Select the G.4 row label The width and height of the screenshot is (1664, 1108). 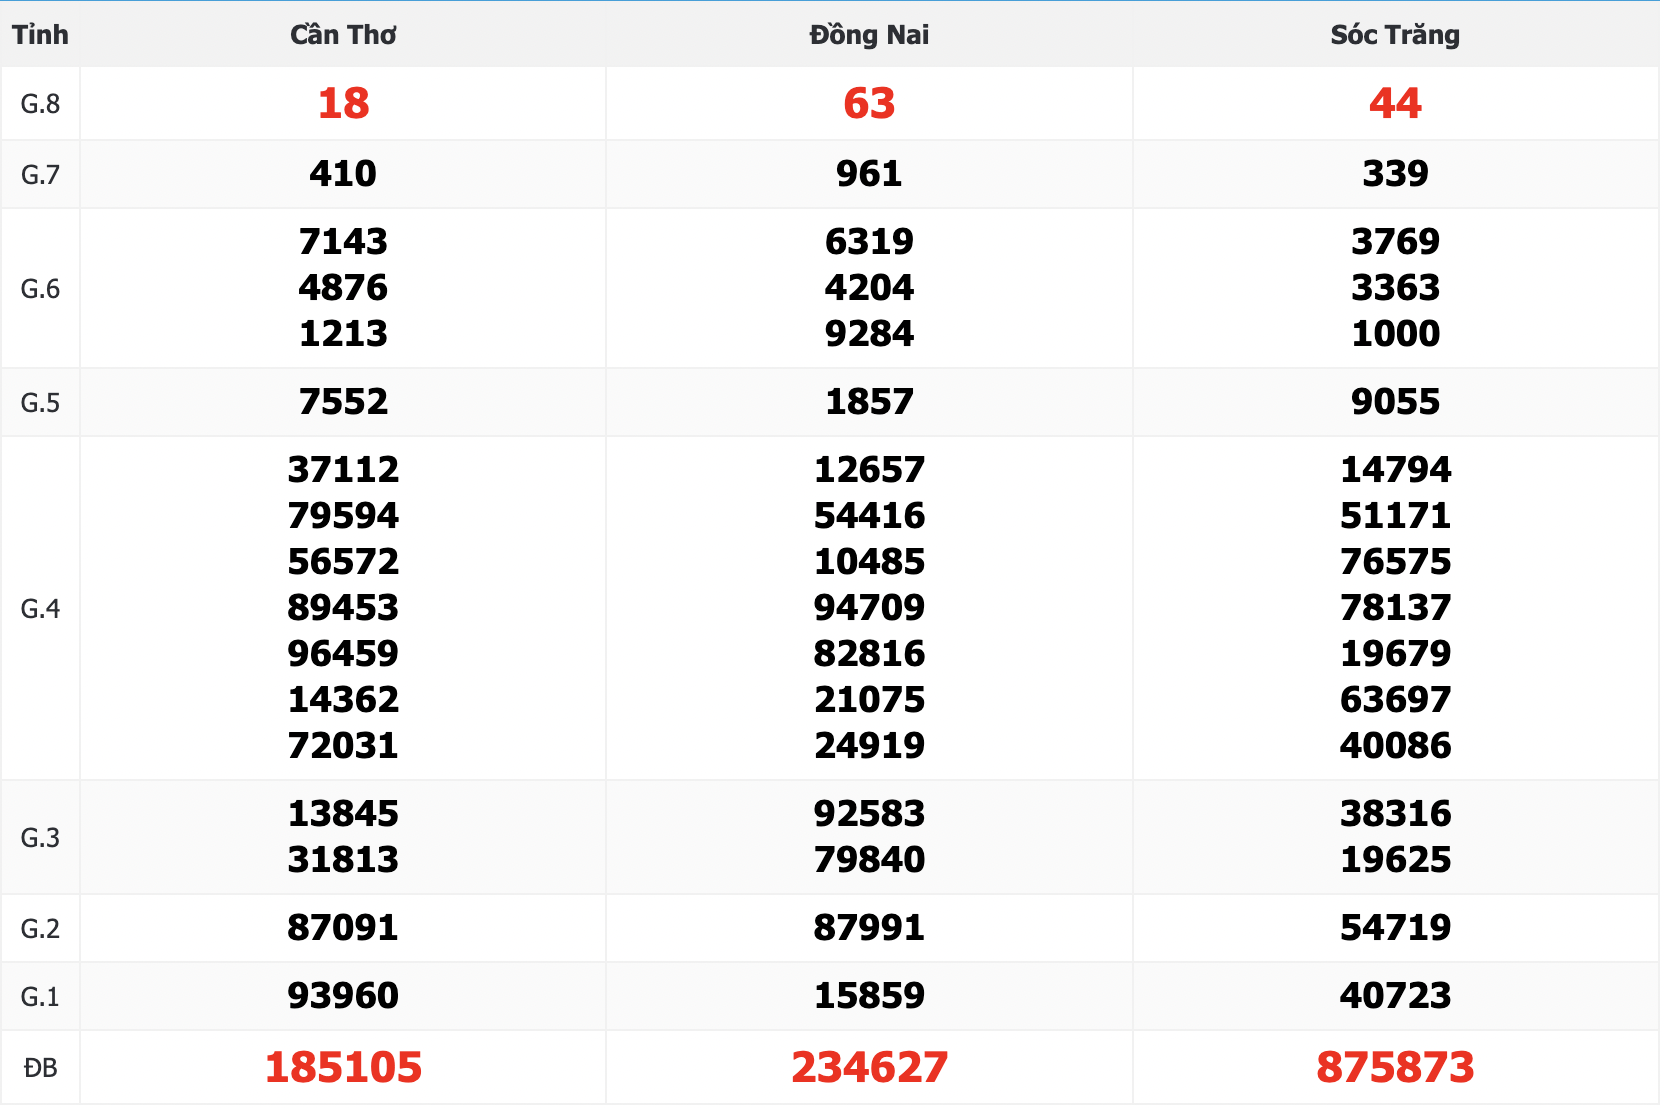(40, 608)
